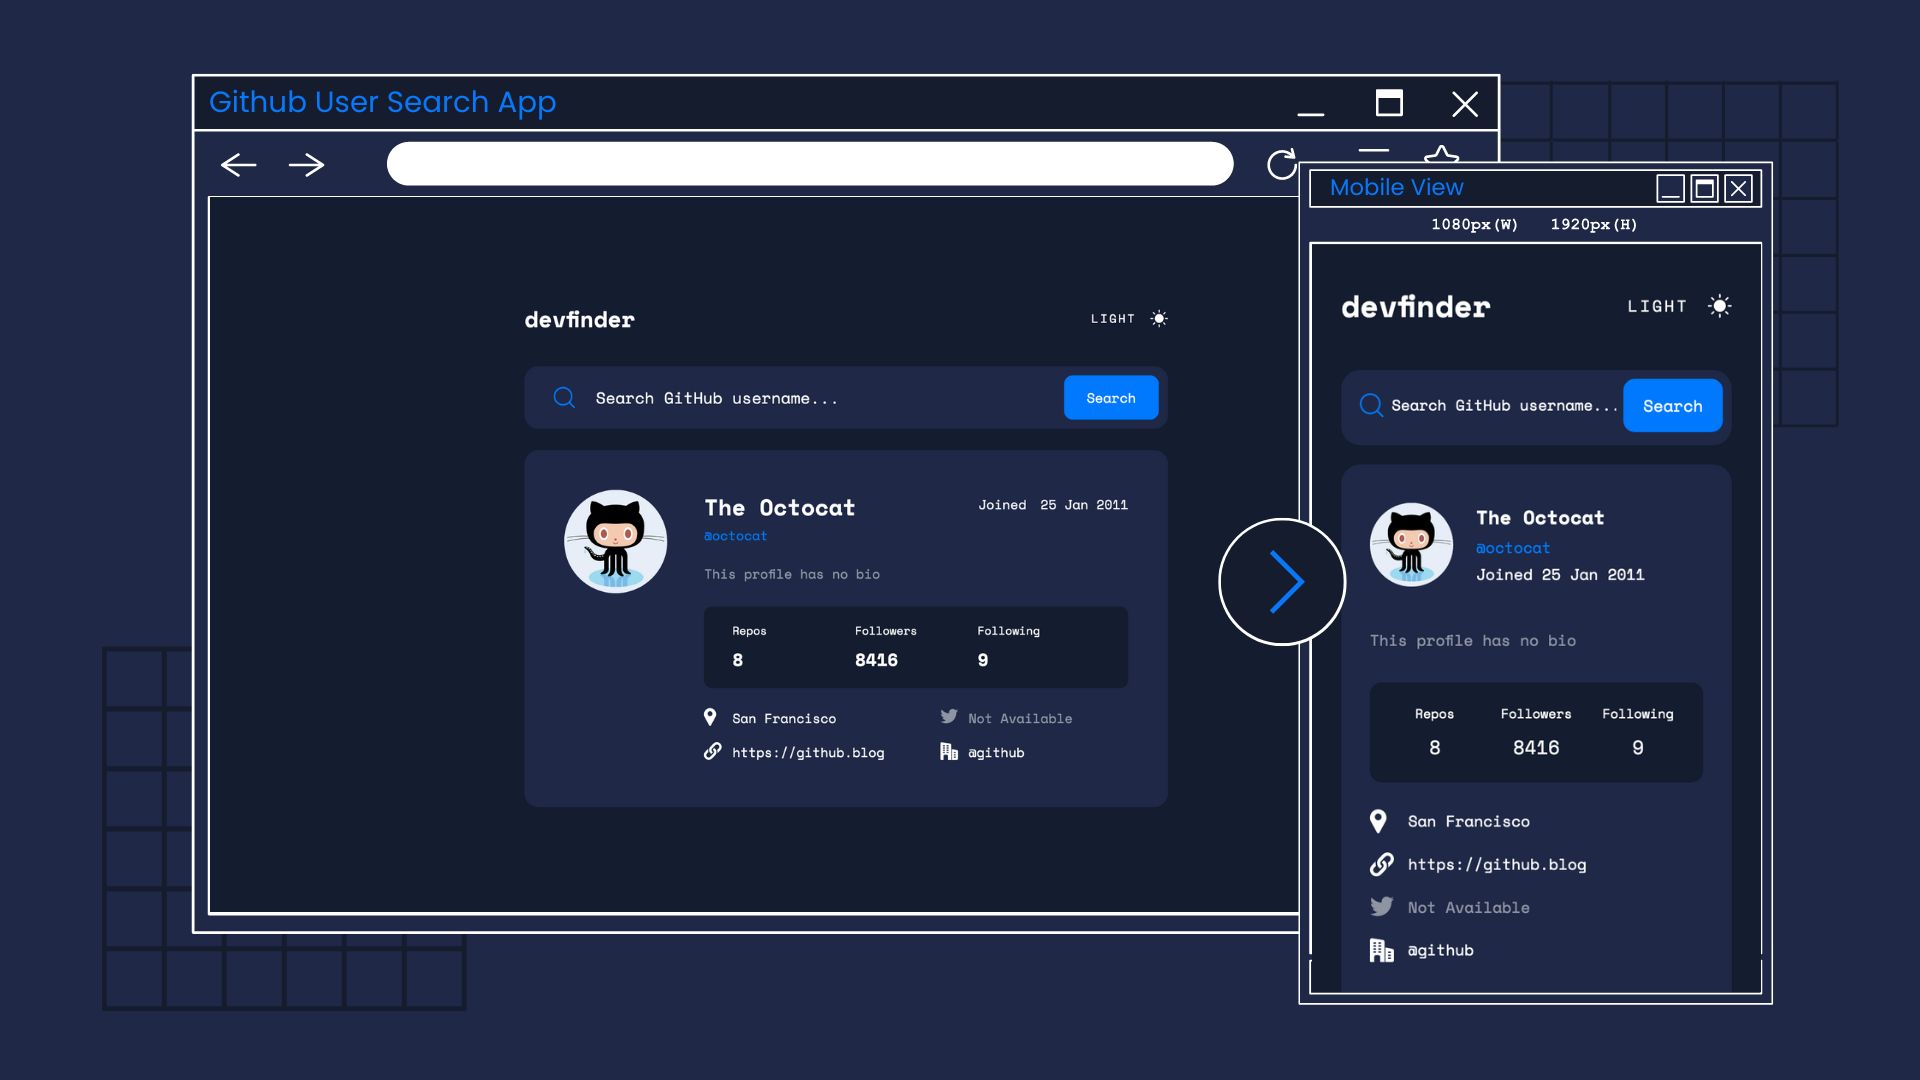Click the mobile Twitter bird icon

click(1381, 906)
